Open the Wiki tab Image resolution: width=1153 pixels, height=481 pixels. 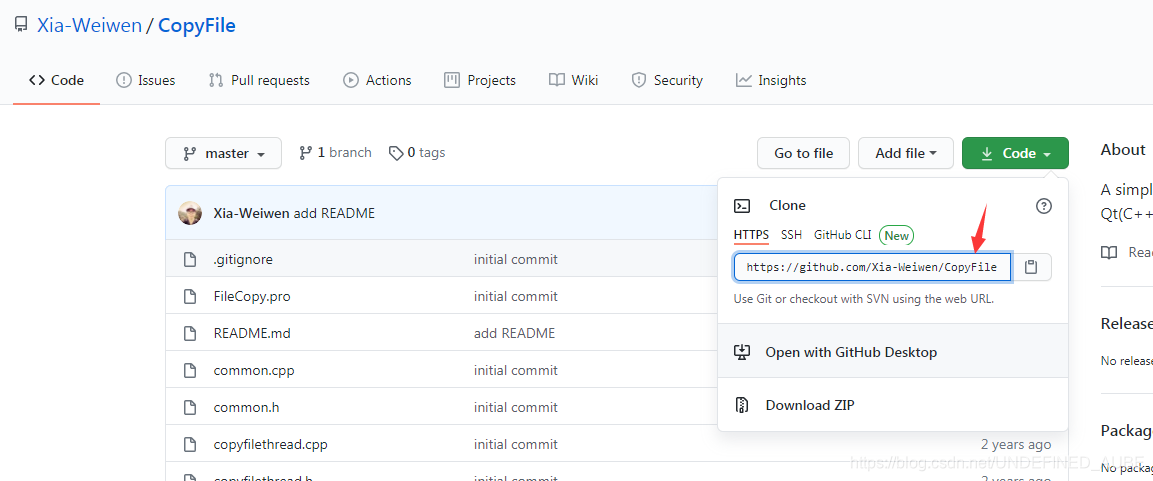pyautogui.click(x=574, y=80)
